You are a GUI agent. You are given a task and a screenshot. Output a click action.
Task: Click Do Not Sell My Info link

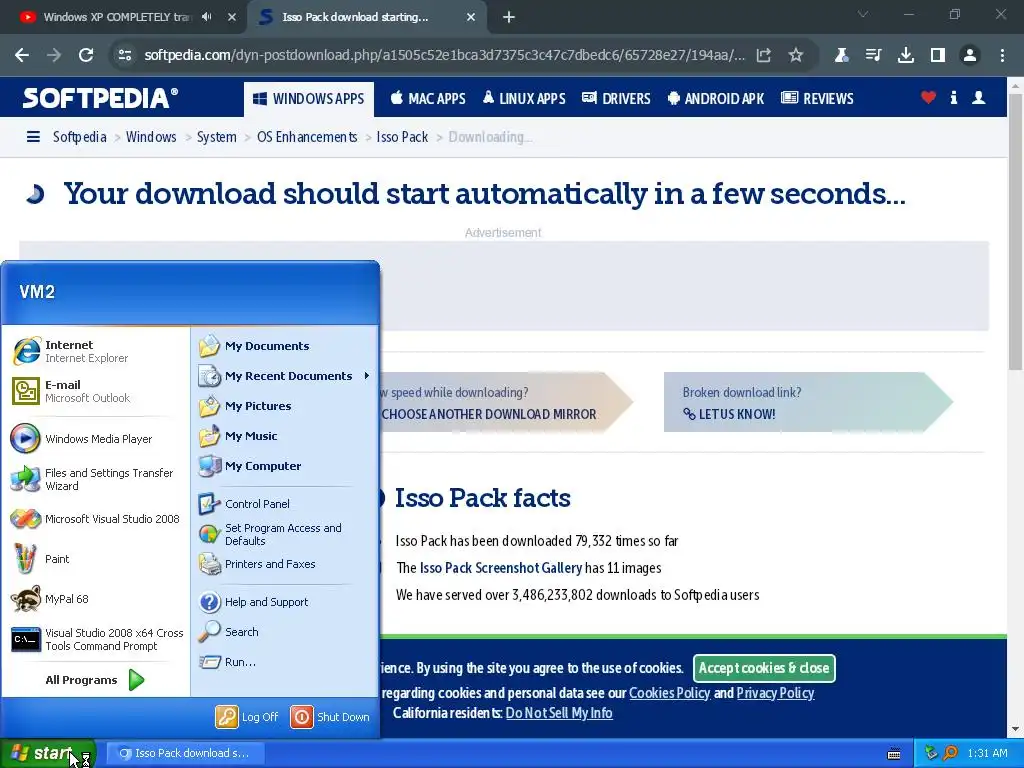click(559, 712)
